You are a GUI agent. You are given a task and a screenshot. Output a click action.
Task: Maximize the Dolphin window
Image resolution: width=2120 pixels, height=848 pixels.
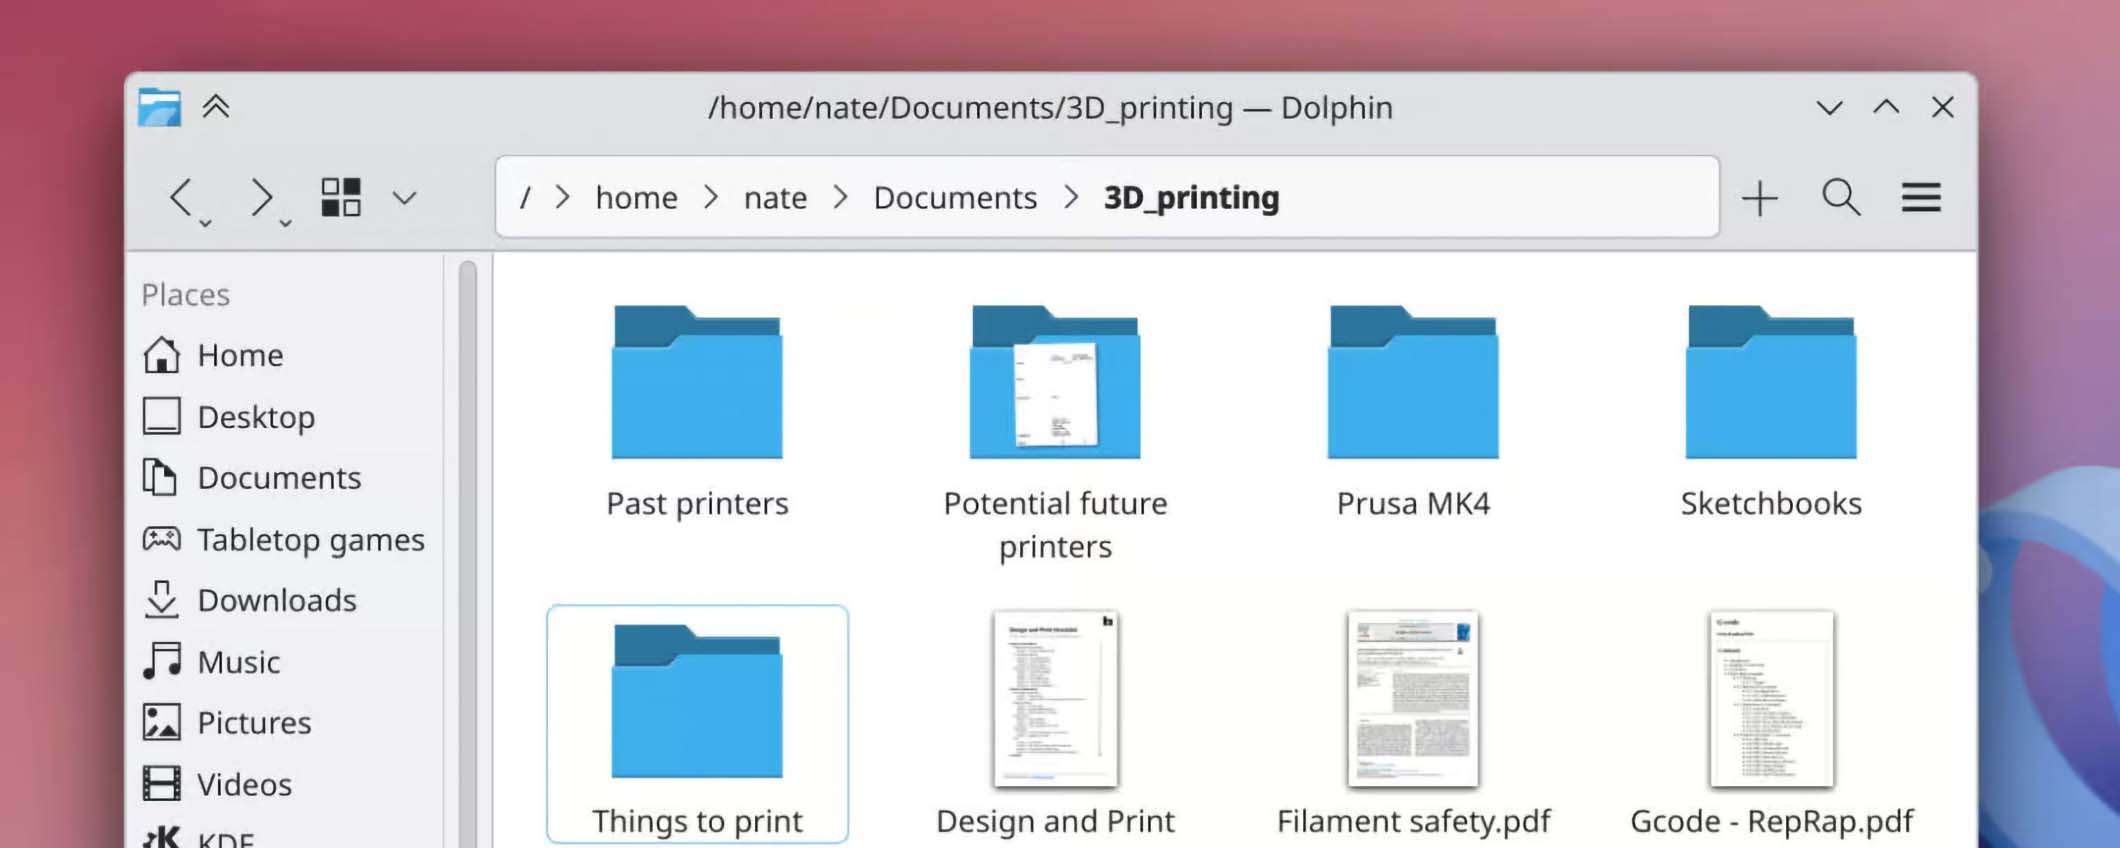click(x=1886, y=106)
